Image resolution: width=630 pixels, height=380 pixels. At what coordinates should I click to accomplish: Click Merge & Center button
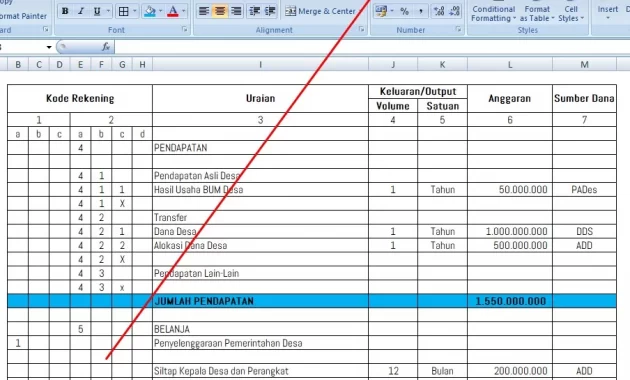click(x=321, y=11)
